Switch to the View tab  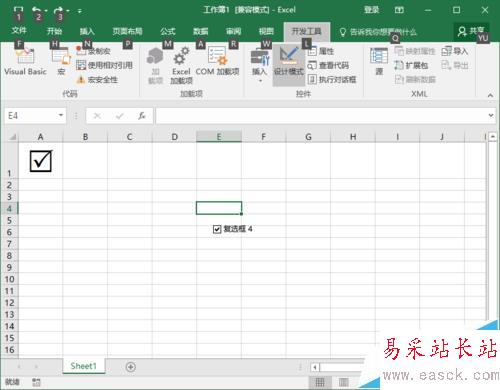(266, 31)
